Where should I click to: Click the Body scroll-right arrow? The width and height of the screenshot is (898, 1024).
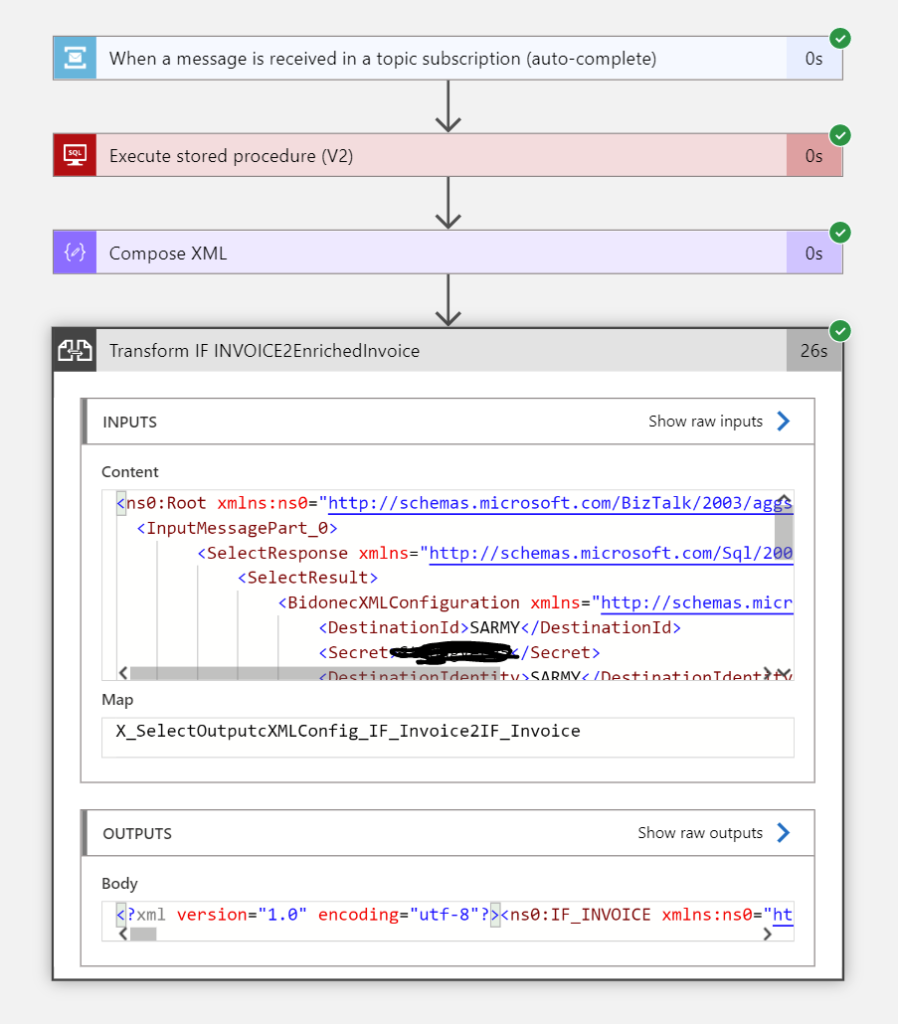767,934
